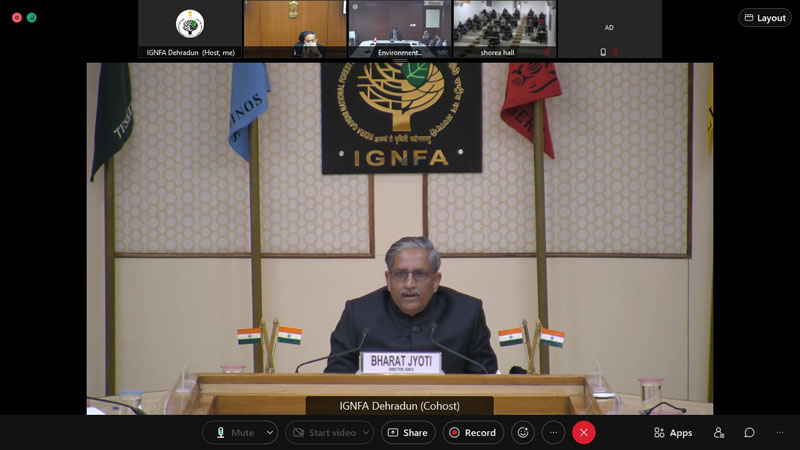The width and height of the screenshot is (800, 450).
Task: Mute the microphone
Action: pos(234,433)
